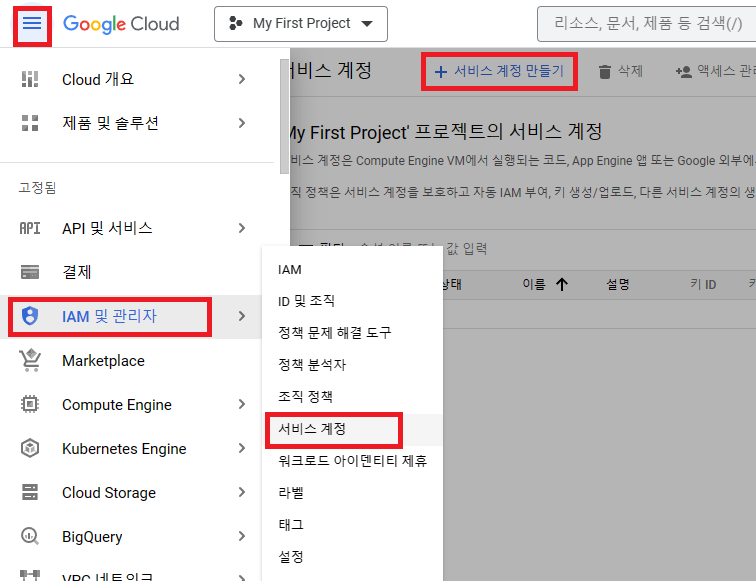Click the Cloud Storage icon
This screenshot has width=756, height=581.
coord(30,493)
